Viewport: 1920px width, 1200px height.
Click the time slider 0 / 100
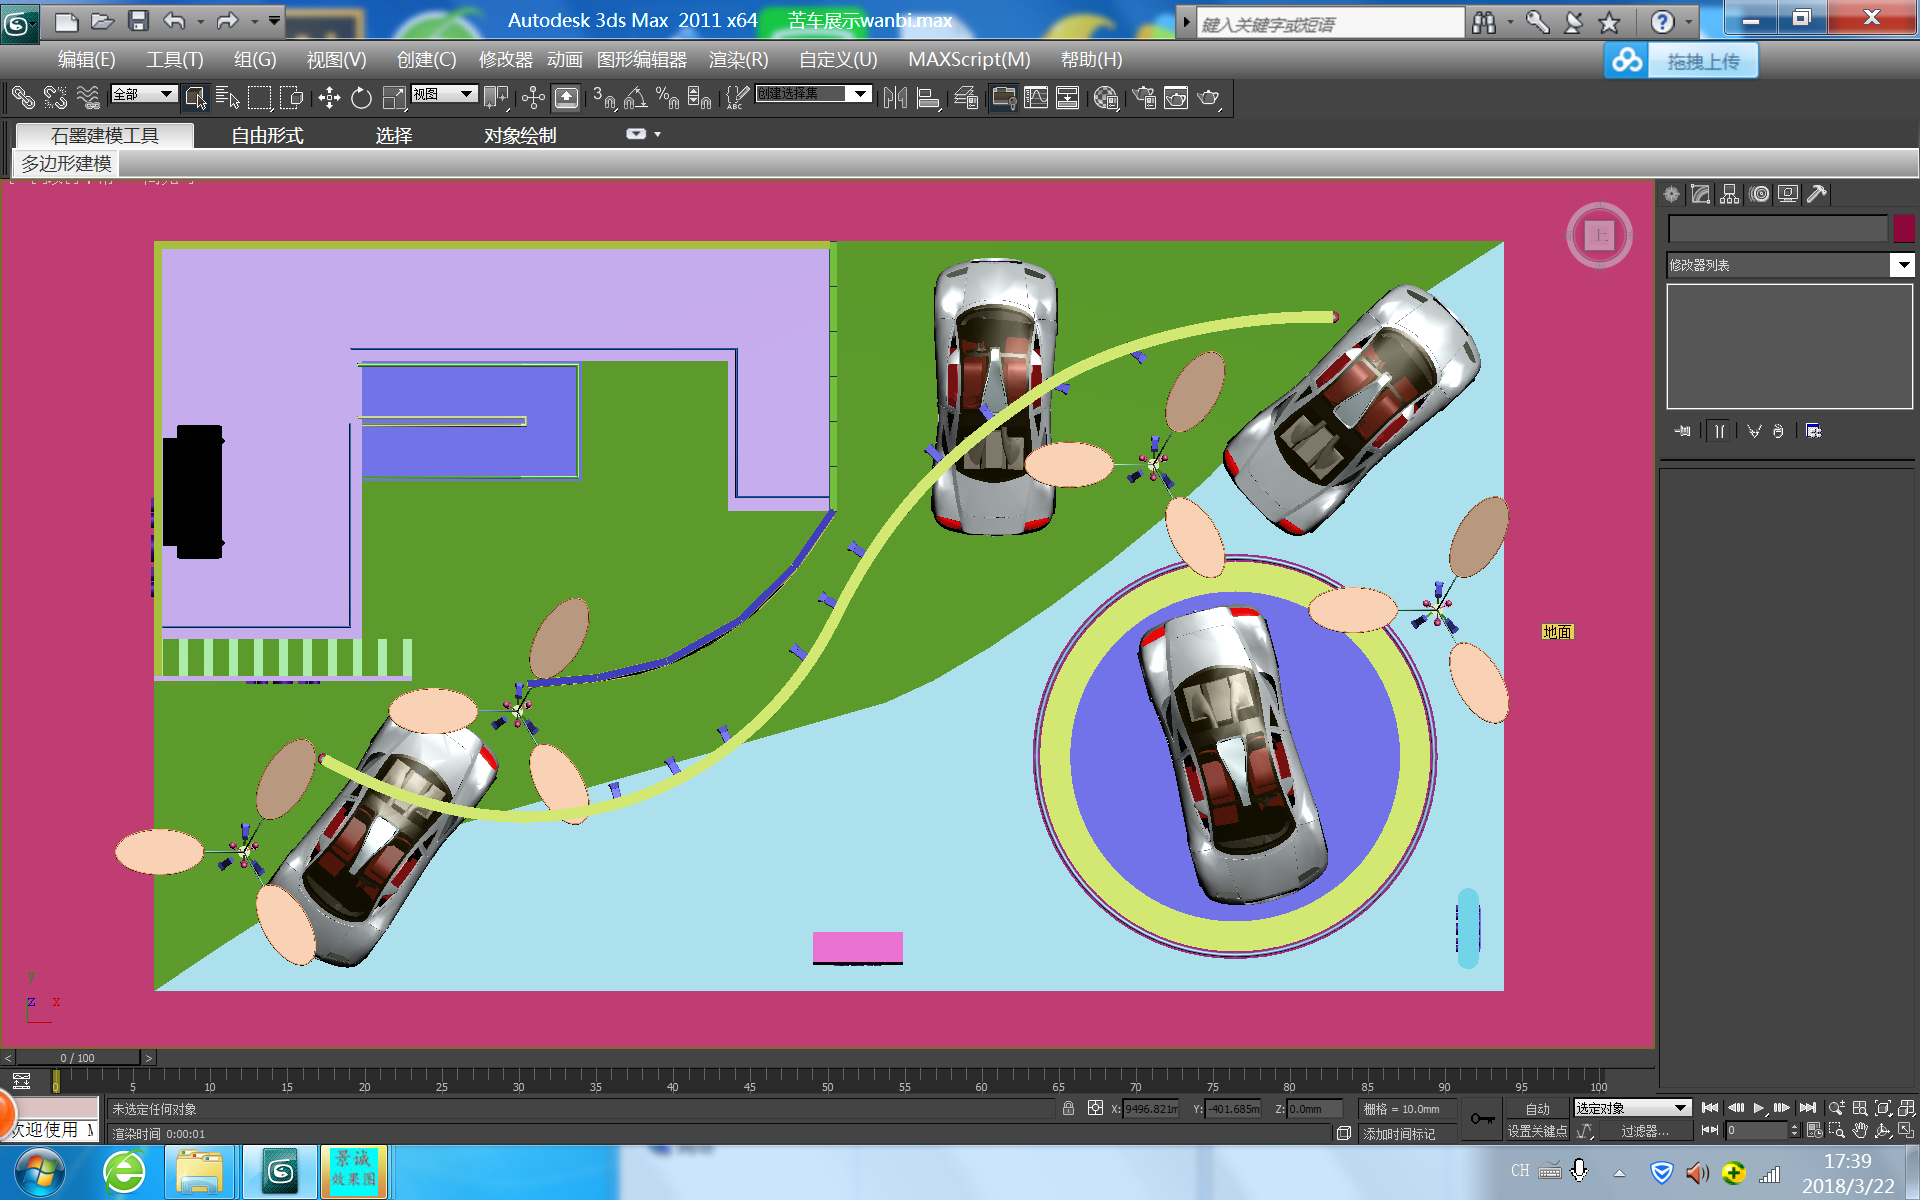pos(78,1057)
